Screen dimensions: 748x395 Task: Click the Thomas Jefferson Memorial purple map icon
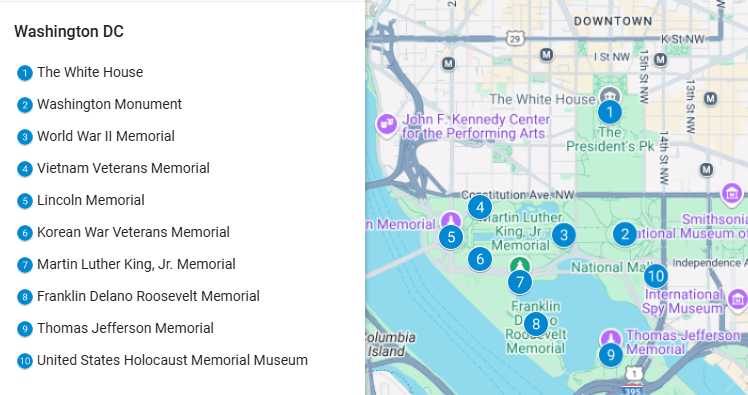611,338
